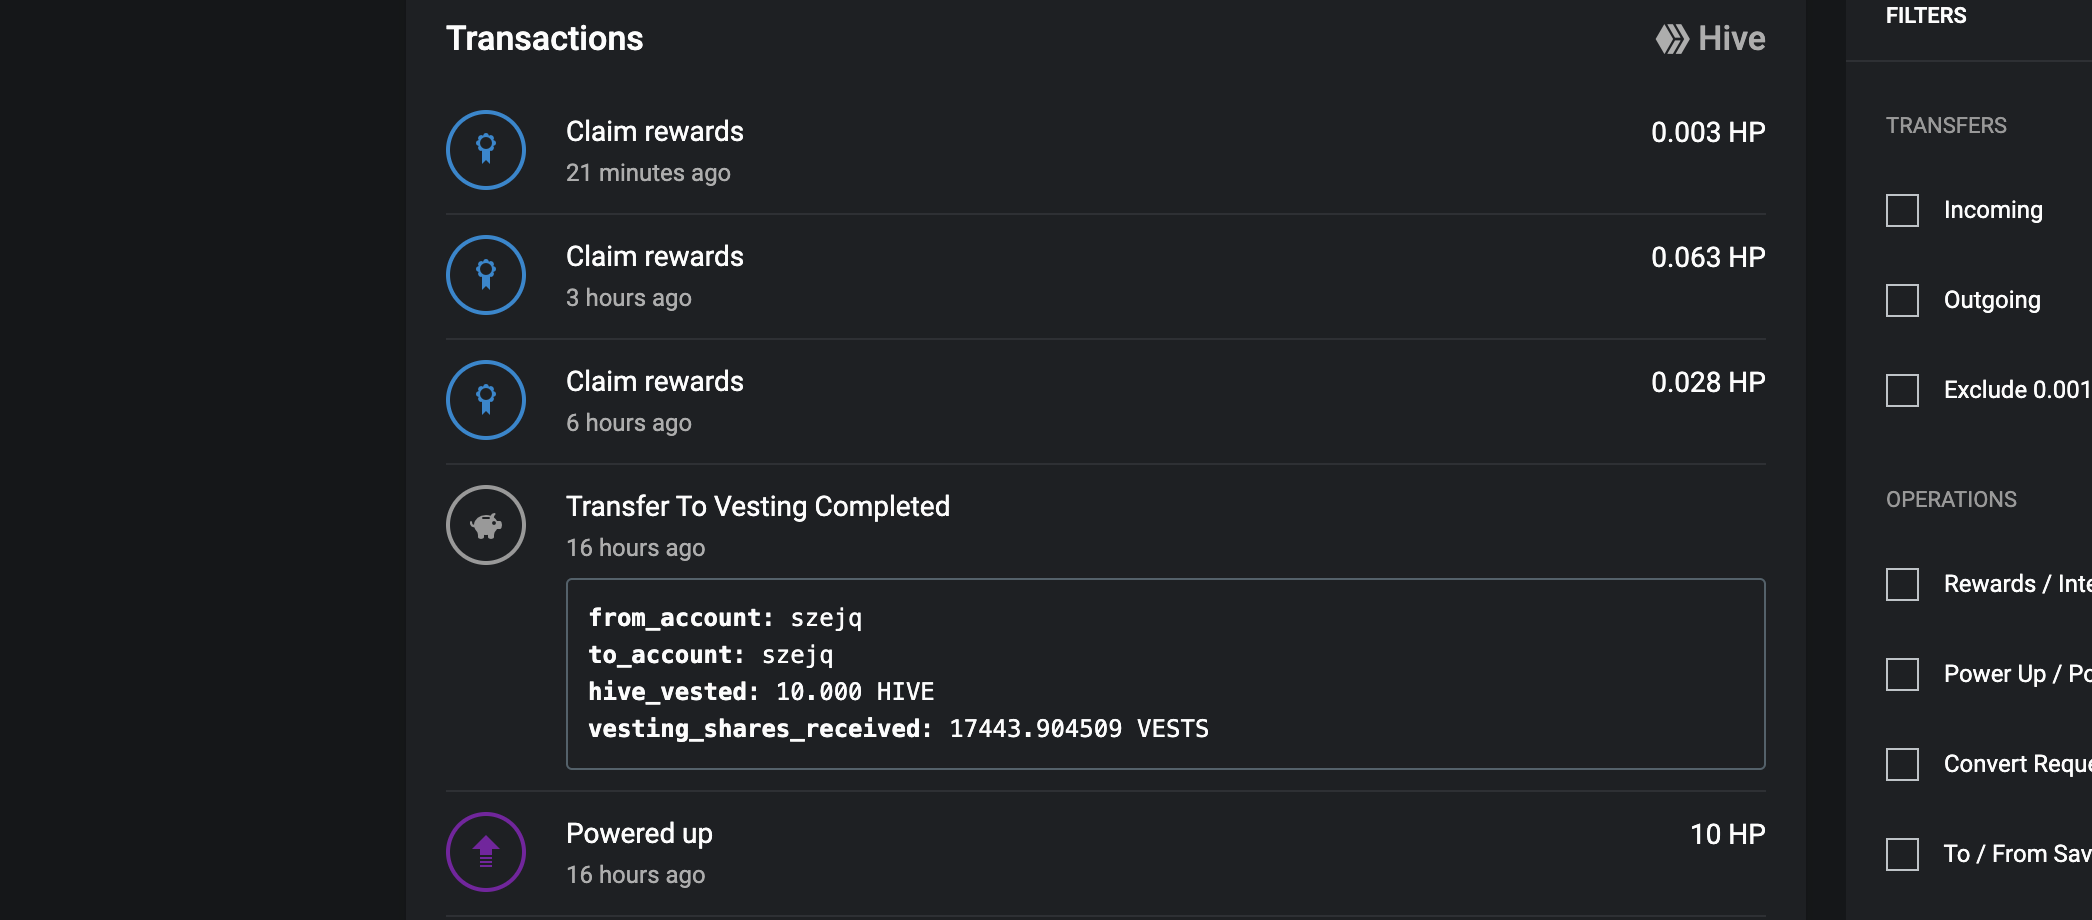Screen dimensions: 2092x920
Task: Click the Incoming filter label
Action: (1993, 210)
